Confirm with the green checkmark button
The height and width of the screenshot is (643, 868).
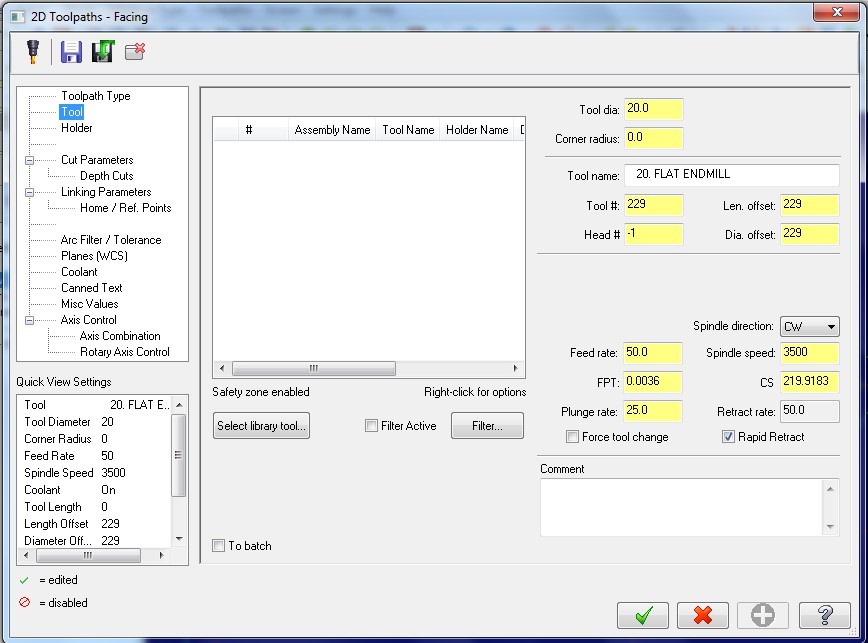click(643, 615)
